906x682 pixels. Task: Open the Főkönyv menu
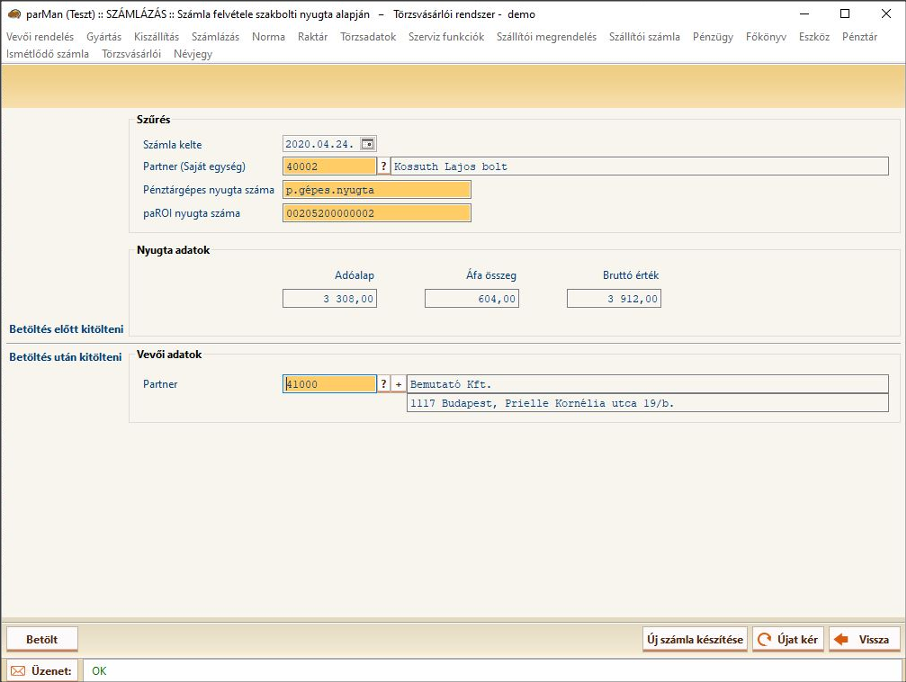pyautogui.click(x=766, y=36)
